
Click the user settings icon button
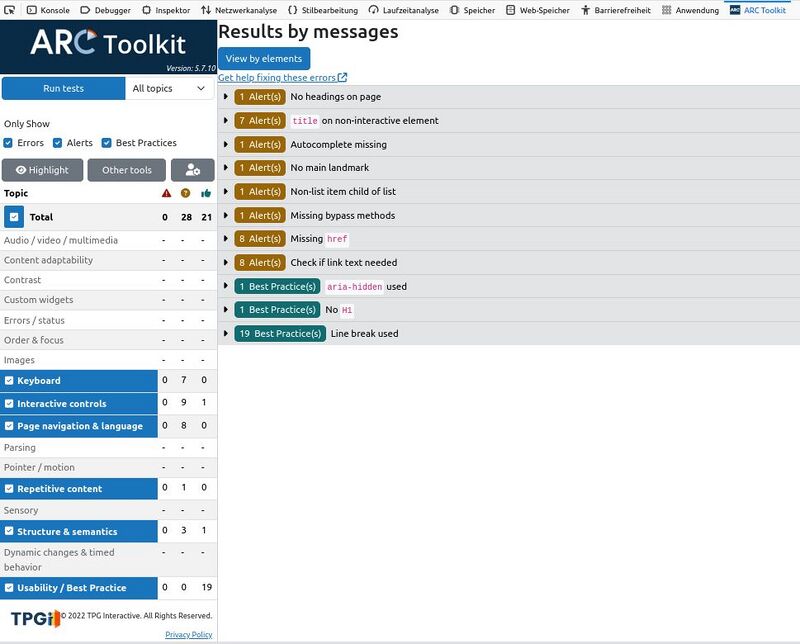(192, 170)
